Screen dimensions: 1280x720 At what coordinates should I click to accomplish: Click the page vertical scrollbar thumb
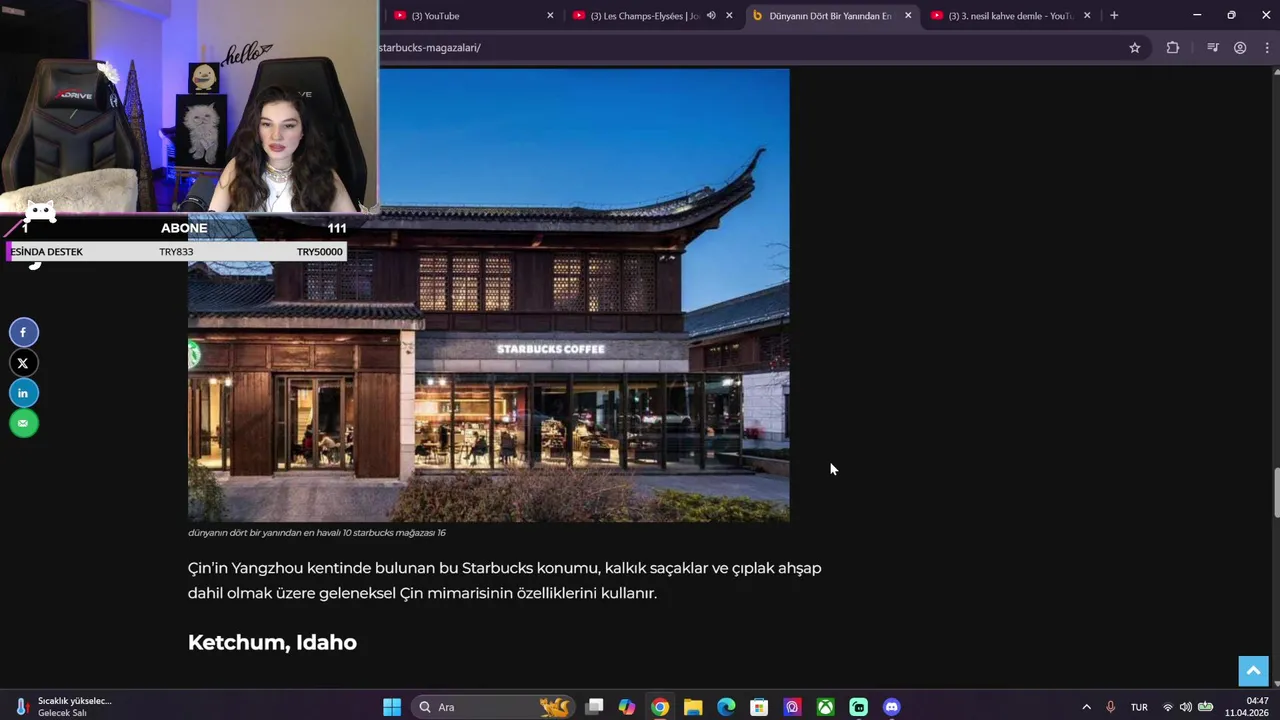[1275, 492]
